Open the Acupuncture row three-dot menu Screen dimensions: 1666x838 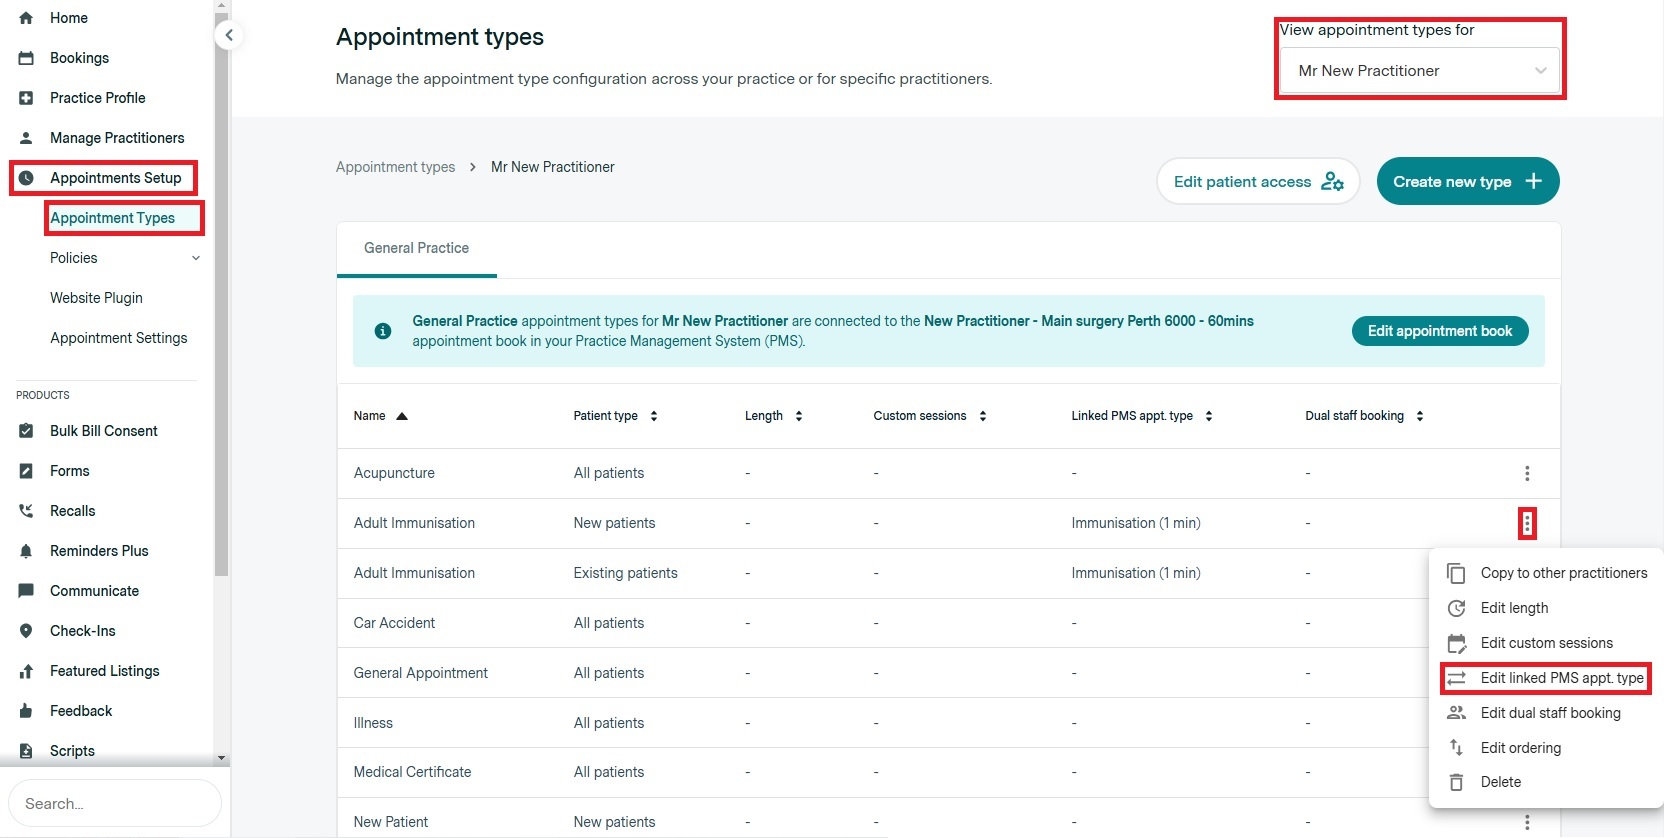tap(1526, 473)
